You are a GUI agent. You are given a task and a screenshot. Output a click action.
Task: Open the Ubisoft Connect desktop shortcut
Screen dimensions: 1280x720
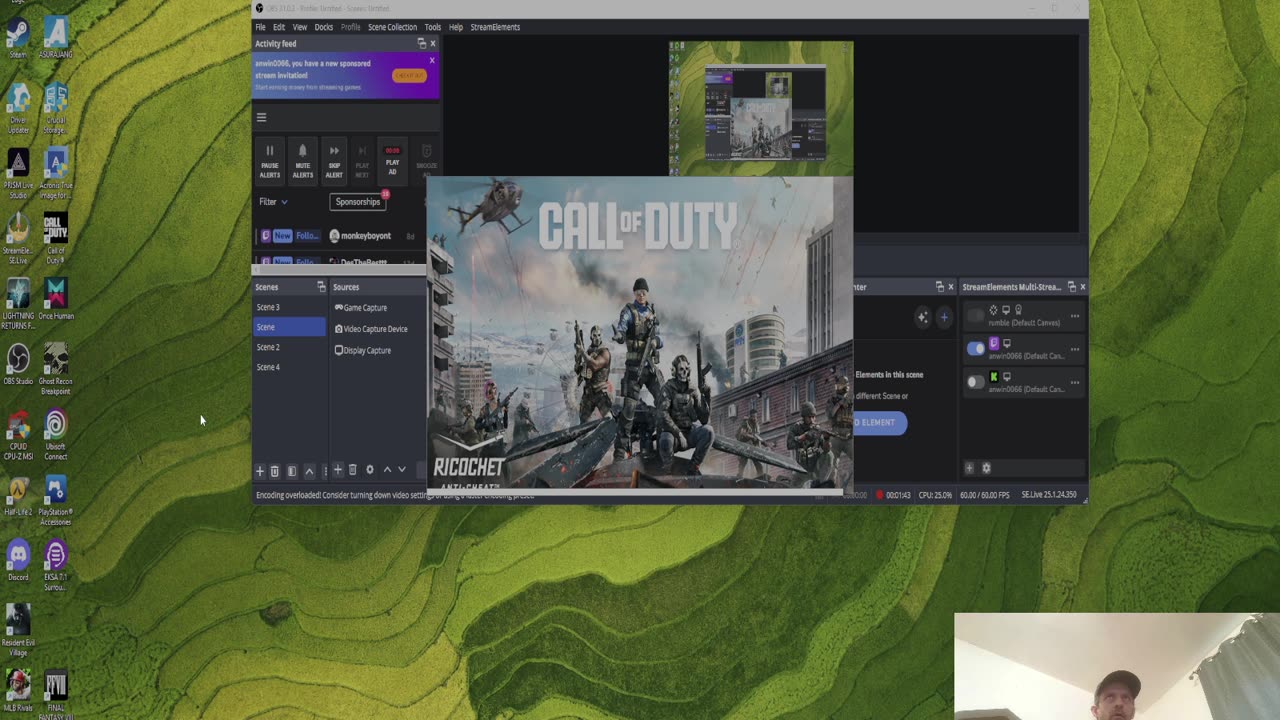(x=56, y=434)
